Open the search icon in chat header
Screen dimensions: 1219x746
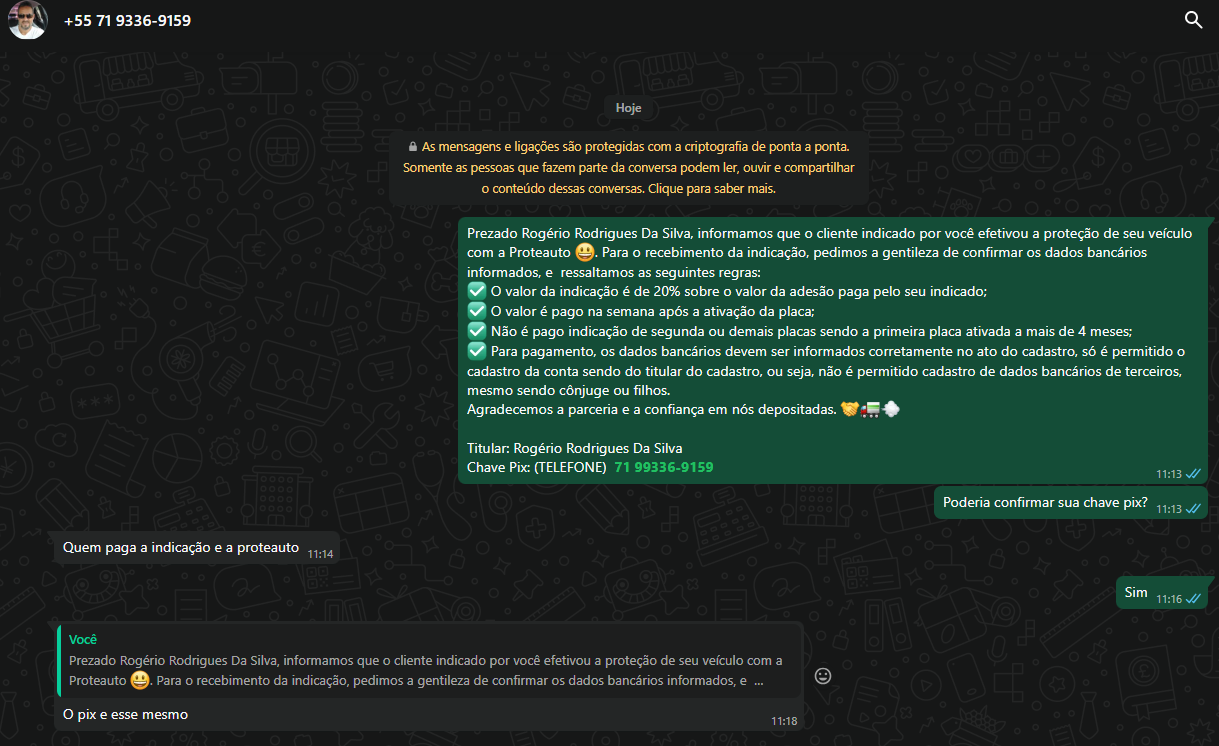click(x=1193, y=20)
